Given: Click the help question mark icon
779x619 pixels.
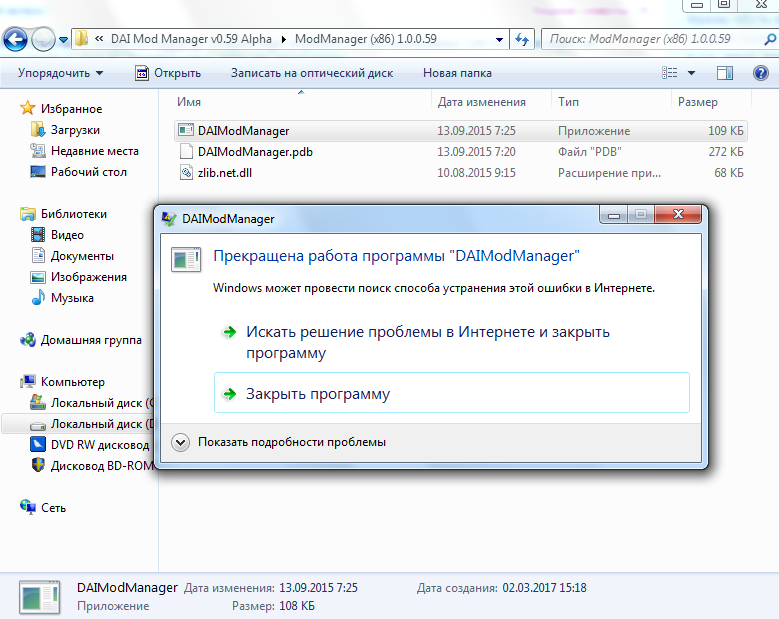Looking at the screenshot, I should click(757, 73).
